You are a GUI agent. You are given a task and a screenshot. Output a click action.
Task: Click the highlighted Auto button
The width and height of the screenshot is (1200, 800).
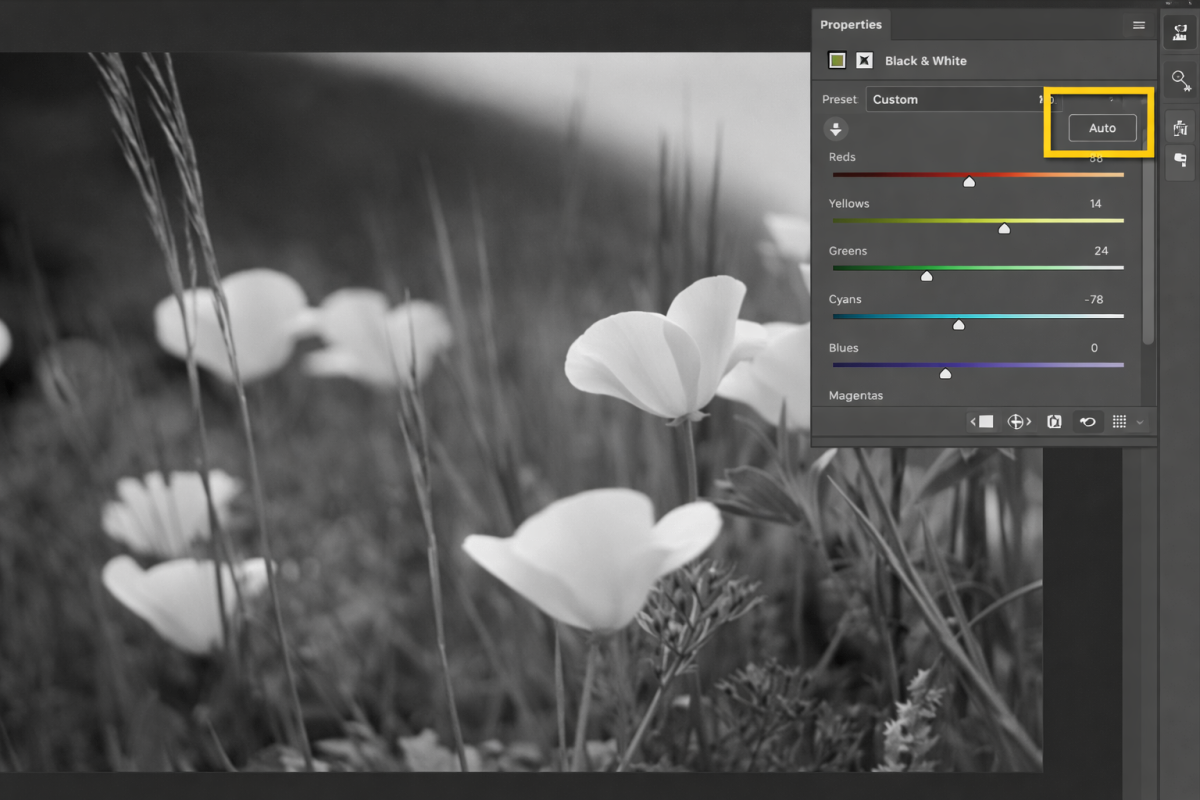click(1102, 128)
